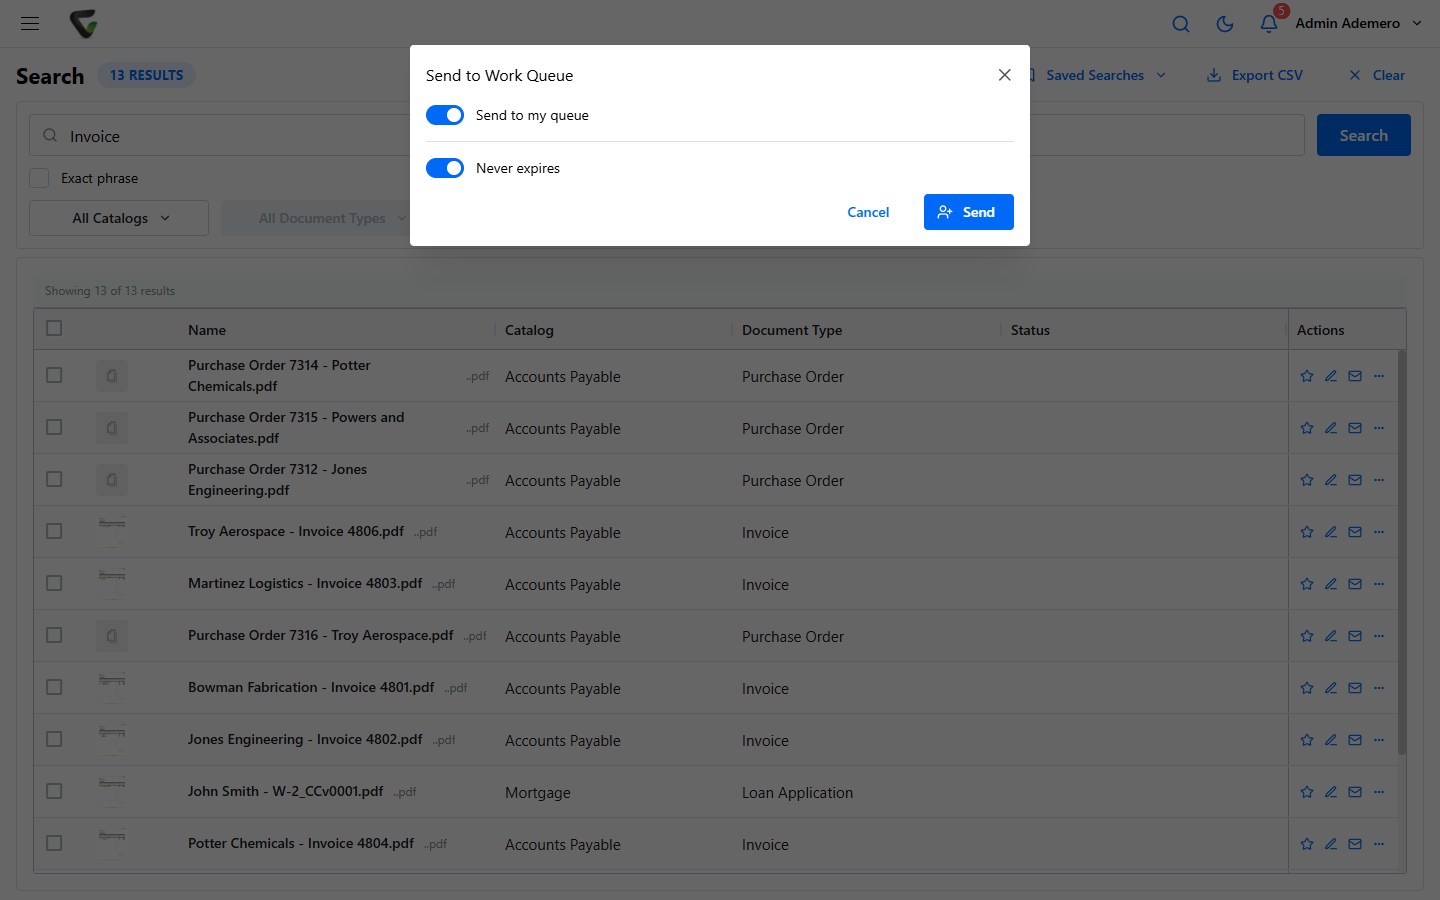Email Jones Engineering Invoice 4802
The image size is (1440, 900).
pyautogui.click(x=1355, y=740)
